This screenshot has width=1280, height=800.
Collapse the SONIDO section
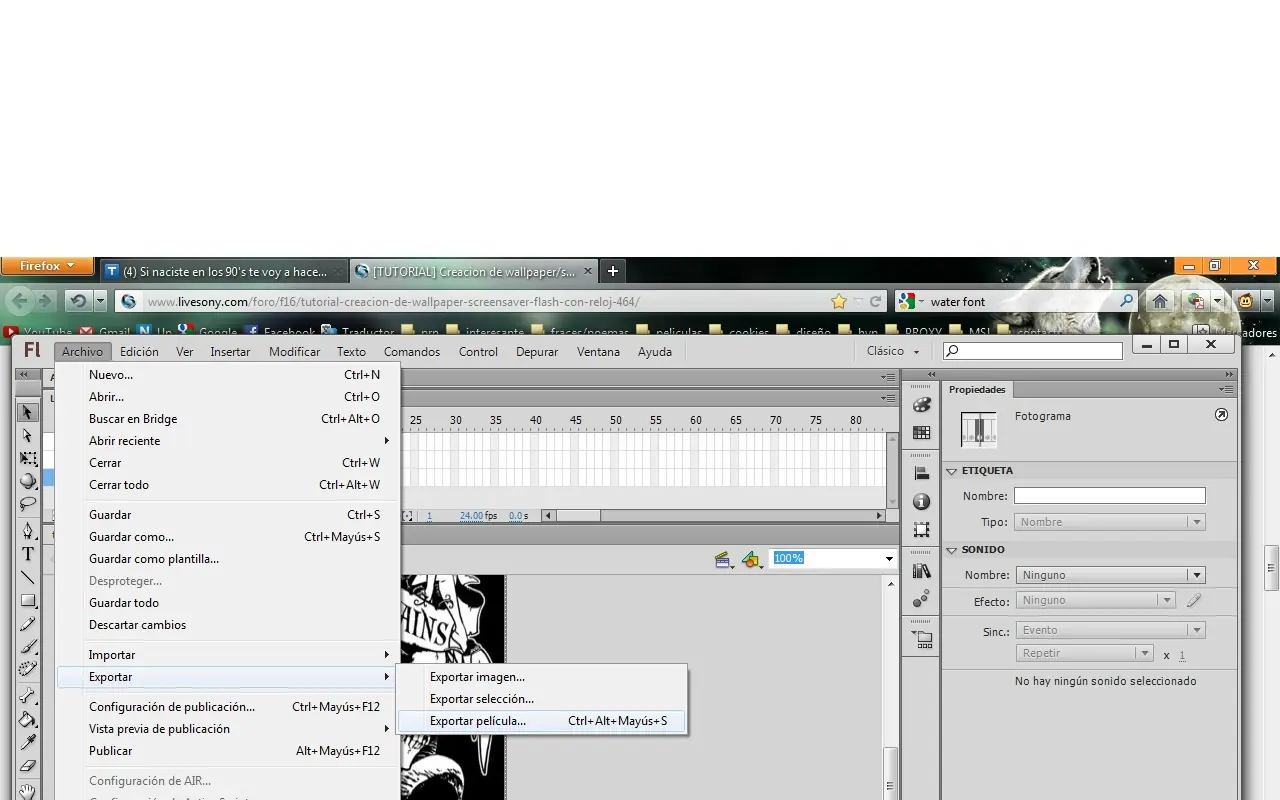pyautogui.click(x=952, y=550)
